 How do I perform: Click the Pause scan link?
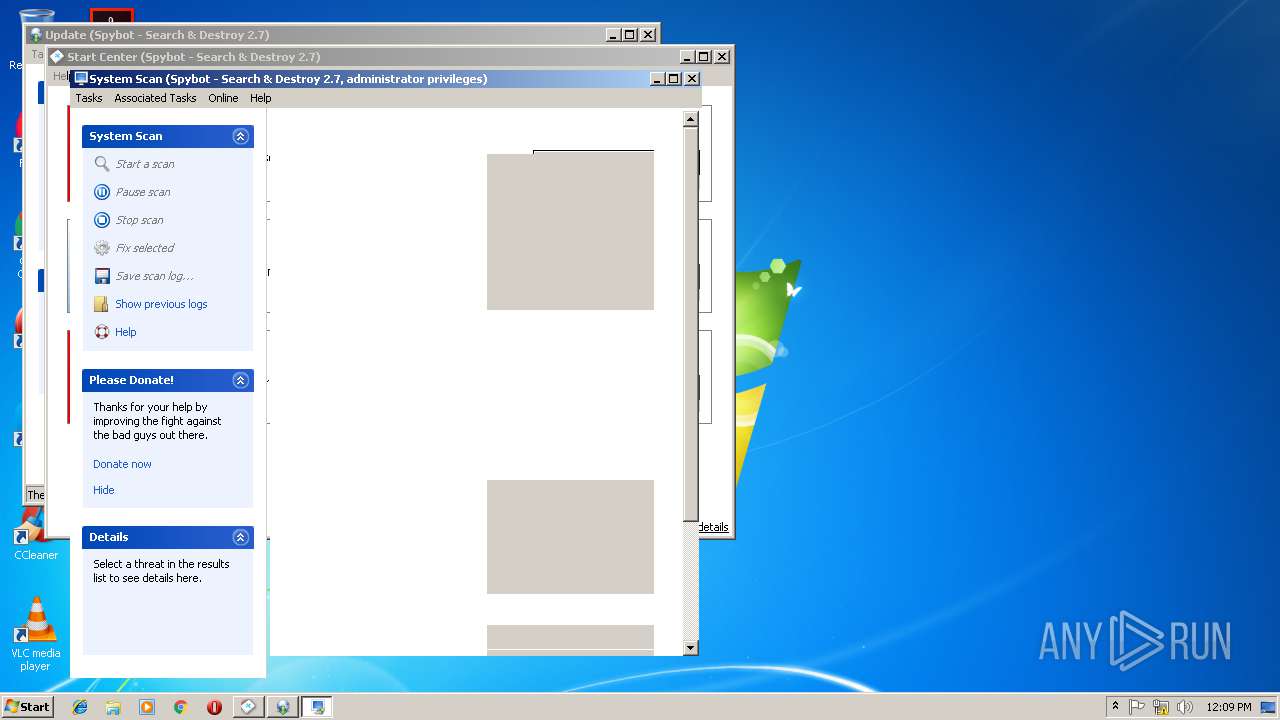tap(143, 192)
